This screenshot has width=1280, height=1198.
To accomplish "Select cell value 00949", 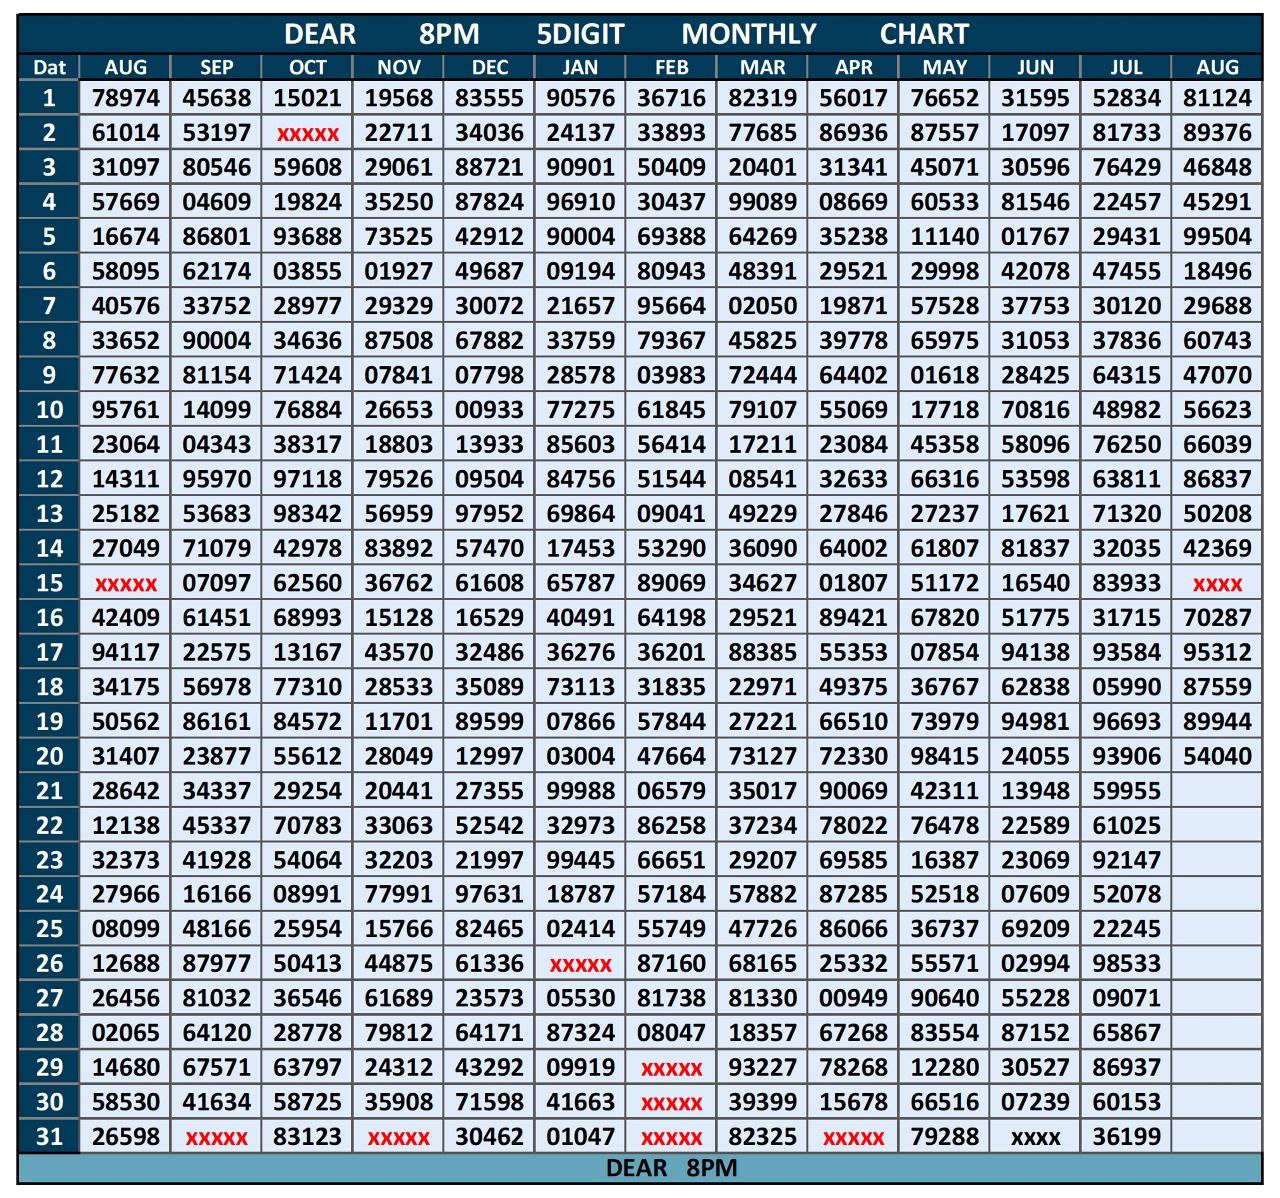I will (x=853, y=998).
